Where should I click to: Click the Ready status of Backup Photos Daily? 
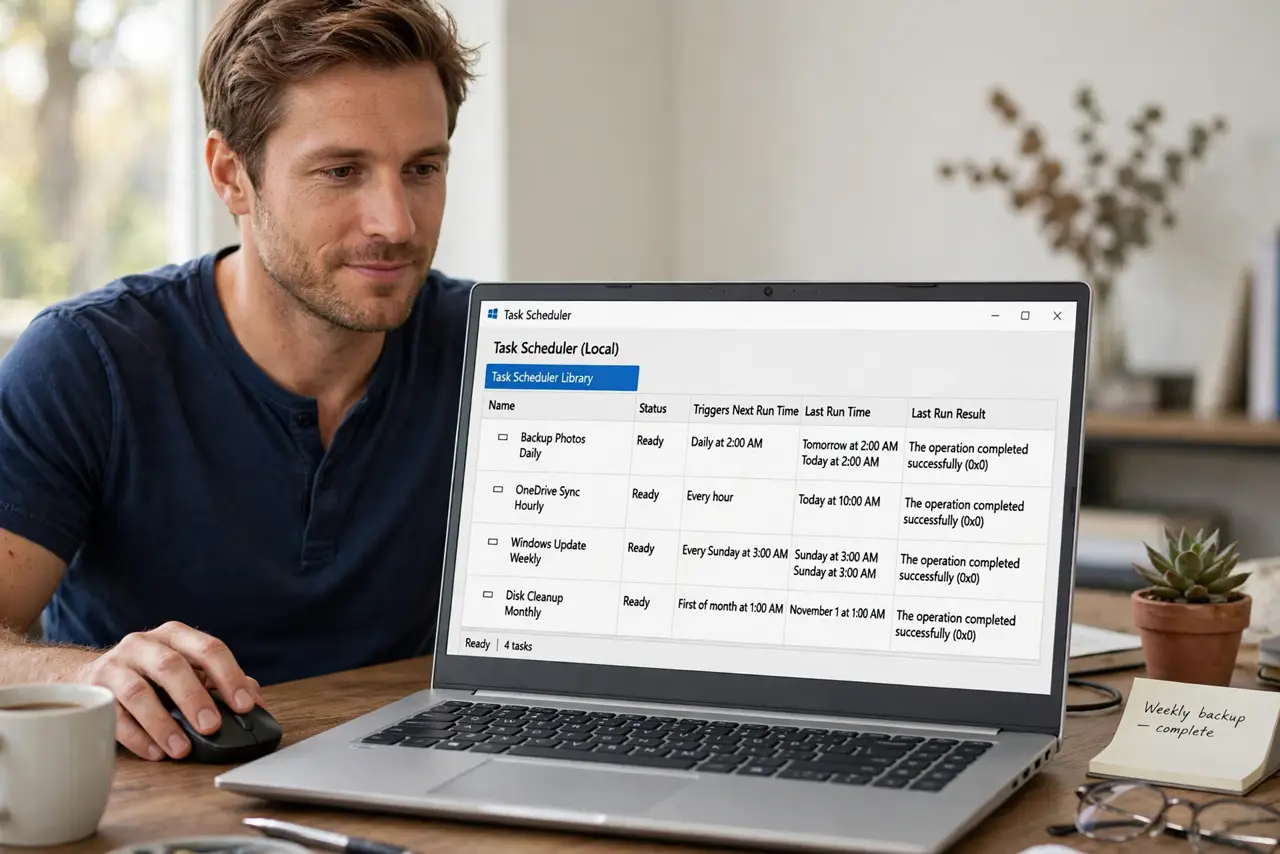click(650, 441)
